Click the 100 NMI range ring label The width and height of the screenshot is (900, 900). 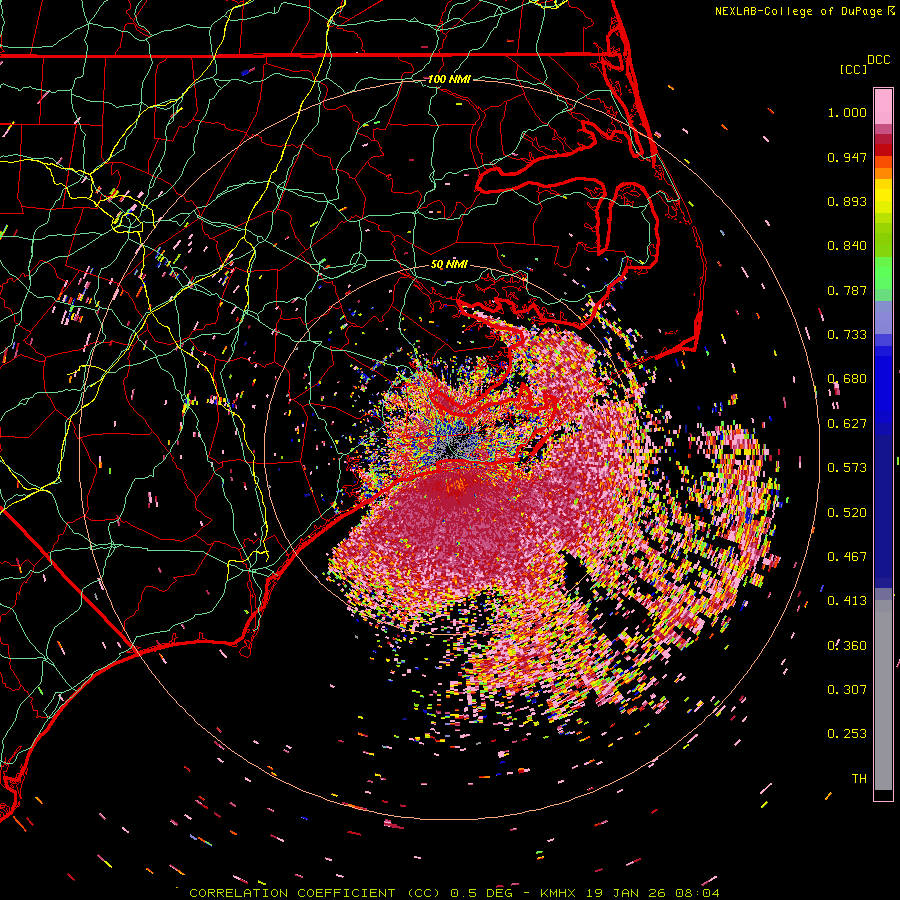click(x=449, y=79)
